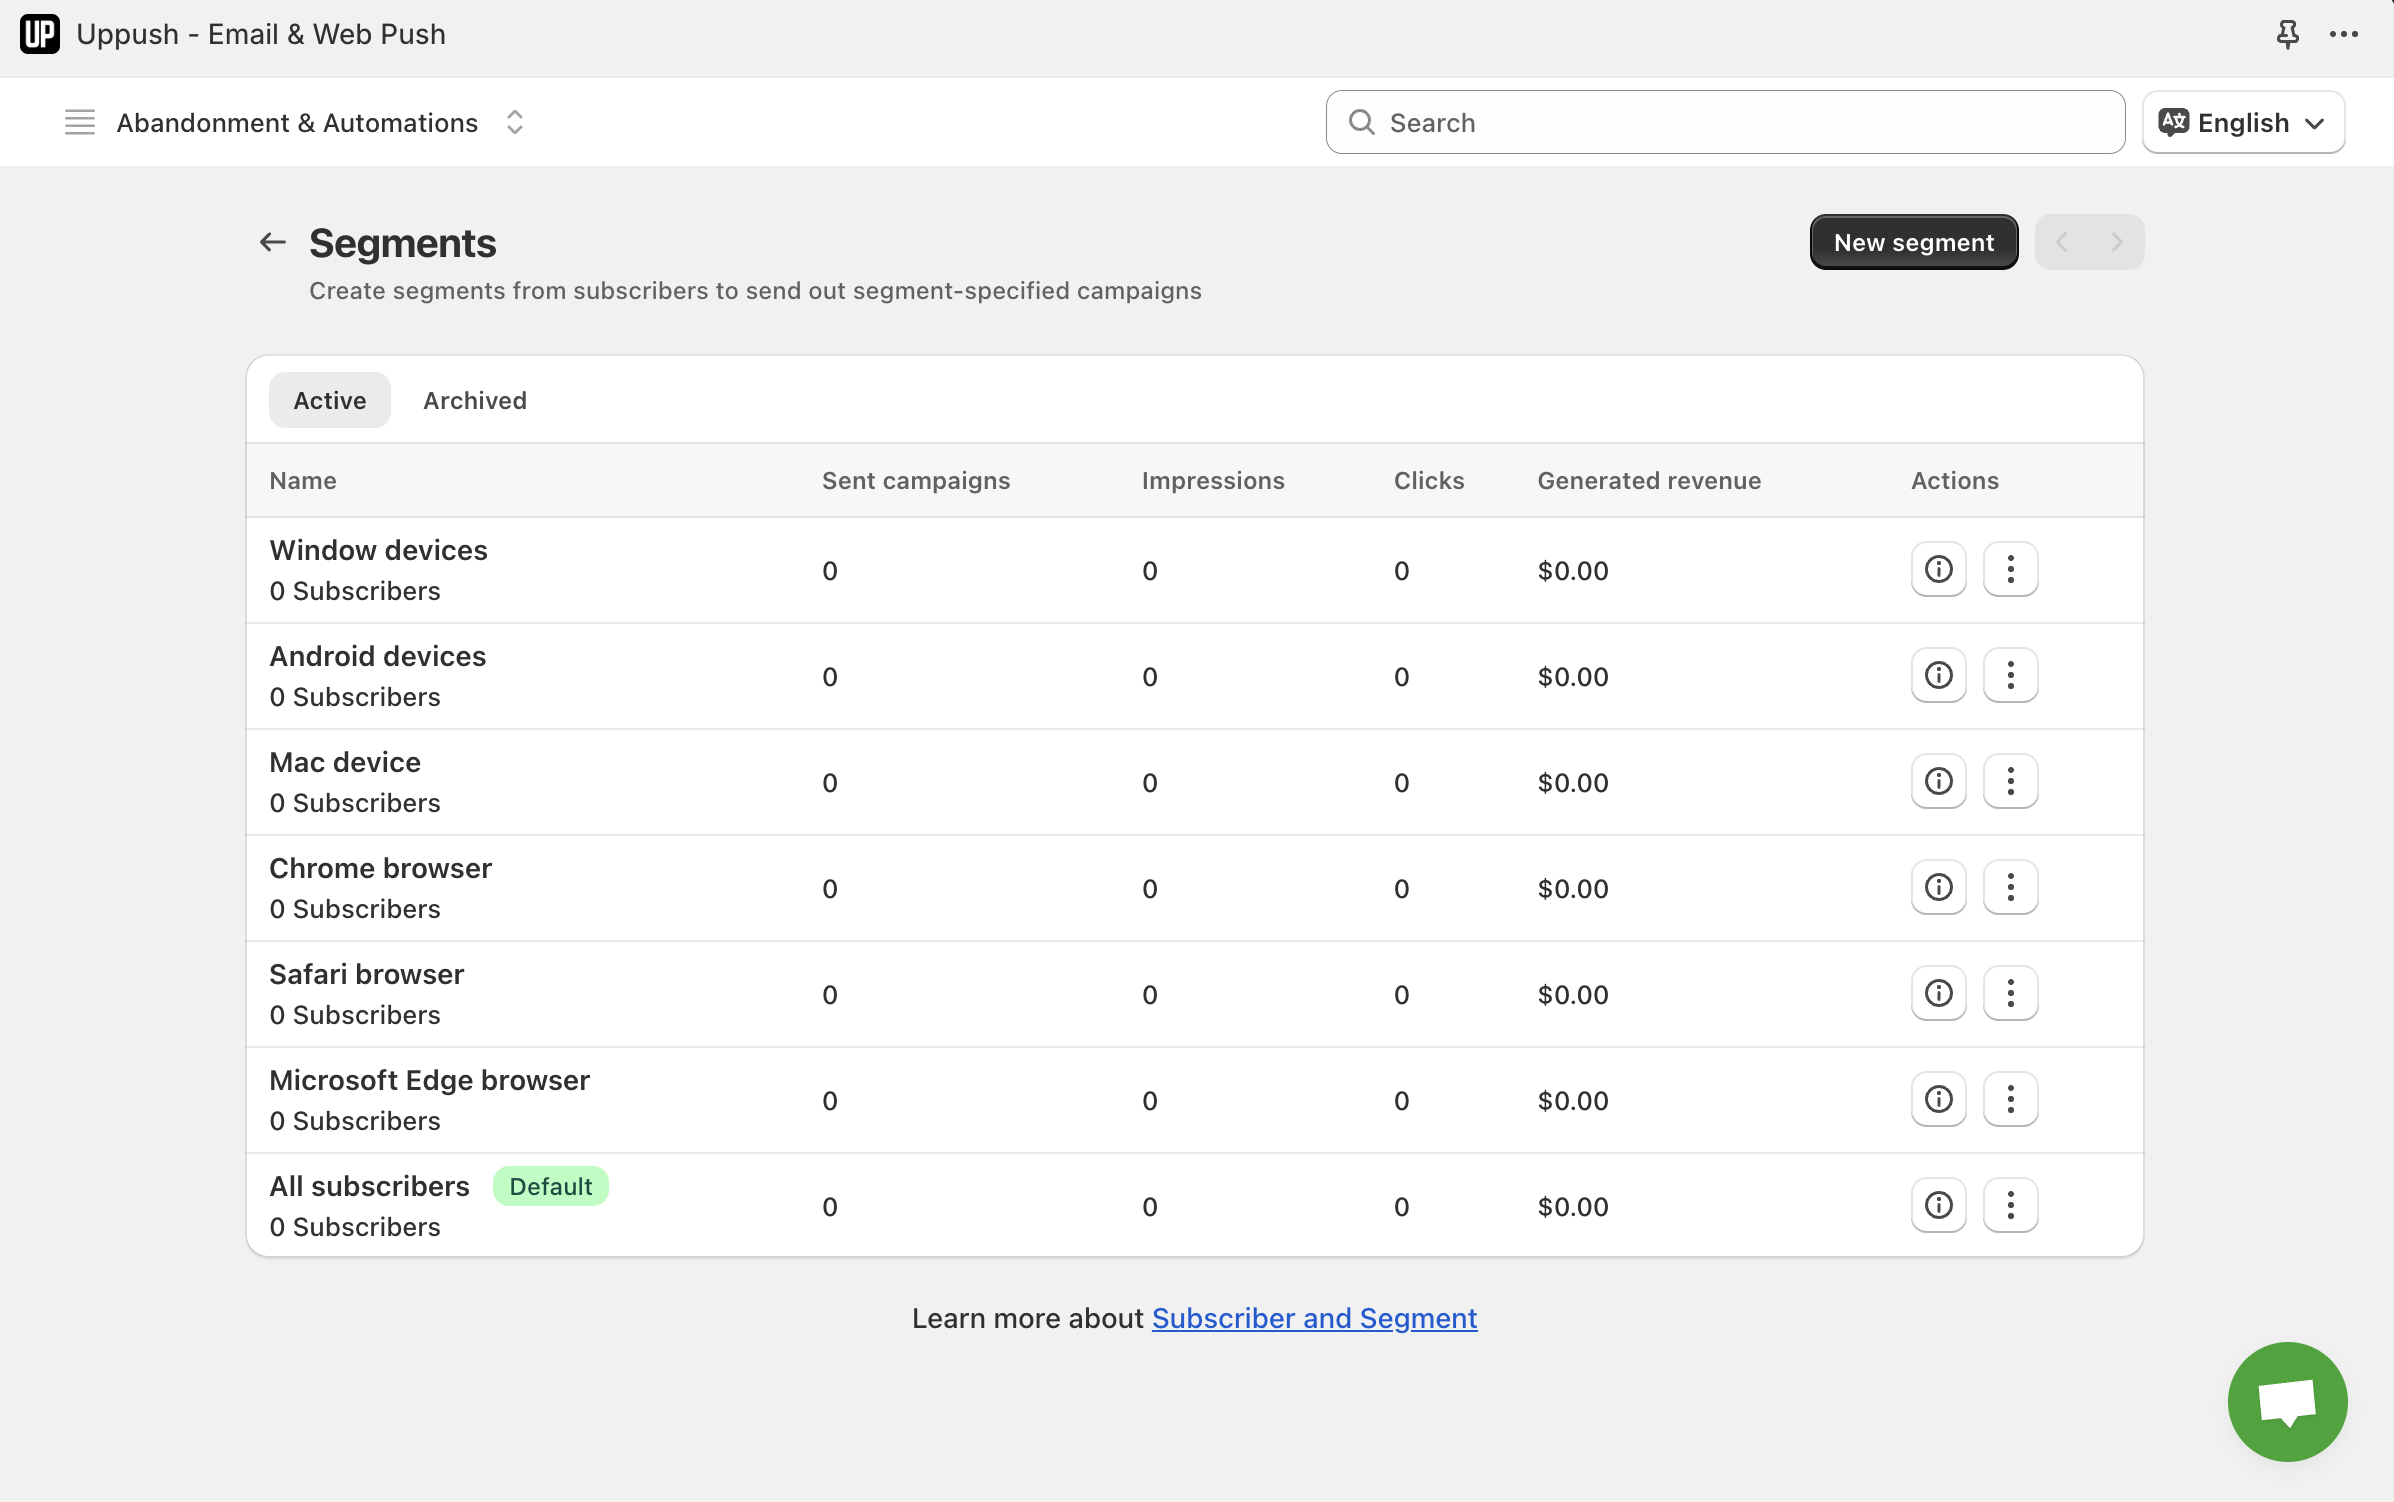Open three-dot menu for Android devices segment
2394x1502 pixels.
[2010, 676]
